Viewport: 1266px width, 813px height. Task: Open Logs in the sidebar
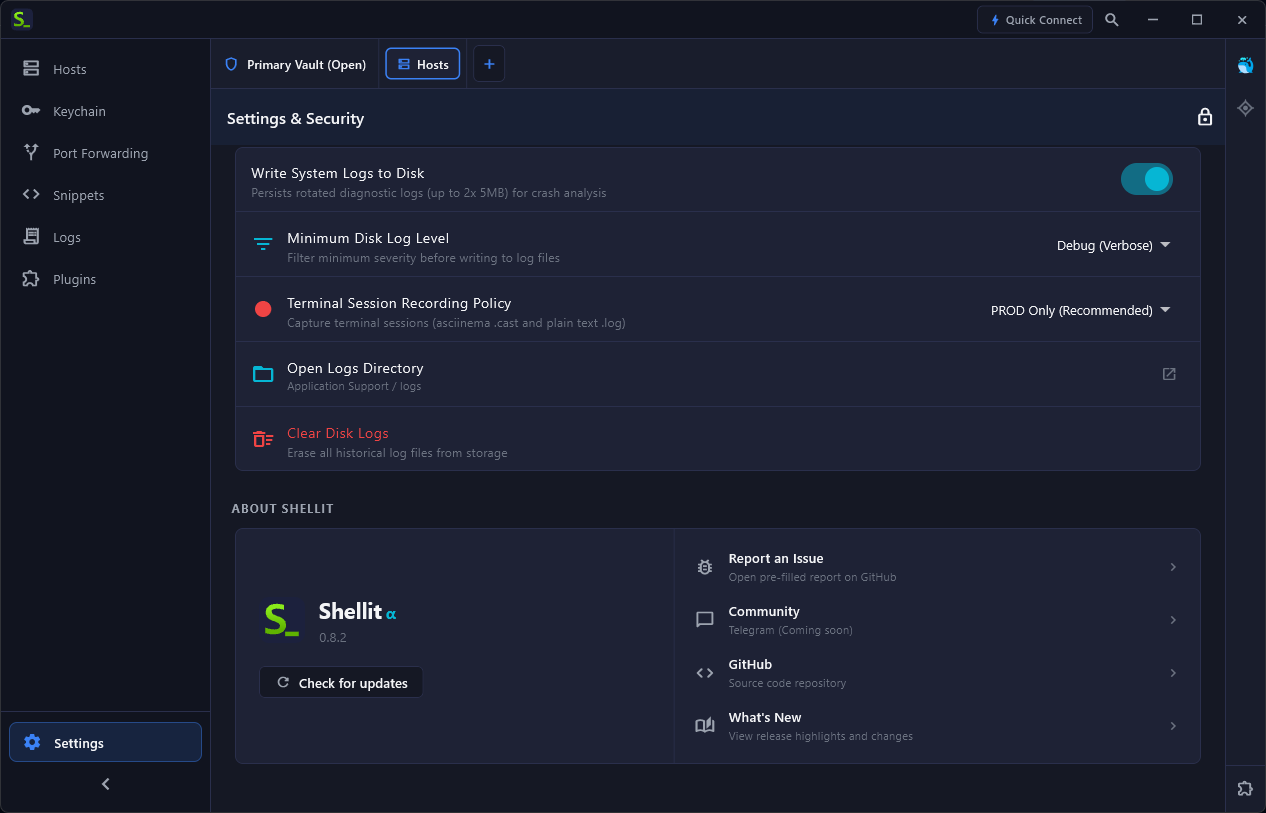click(105, 237)
